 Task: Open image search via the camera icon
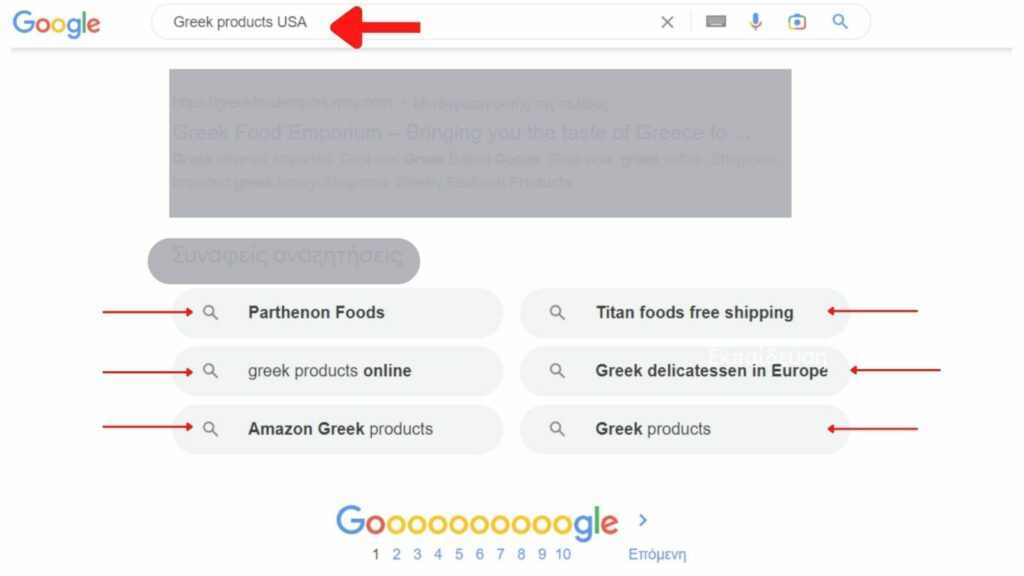click(x=797, y=22)
